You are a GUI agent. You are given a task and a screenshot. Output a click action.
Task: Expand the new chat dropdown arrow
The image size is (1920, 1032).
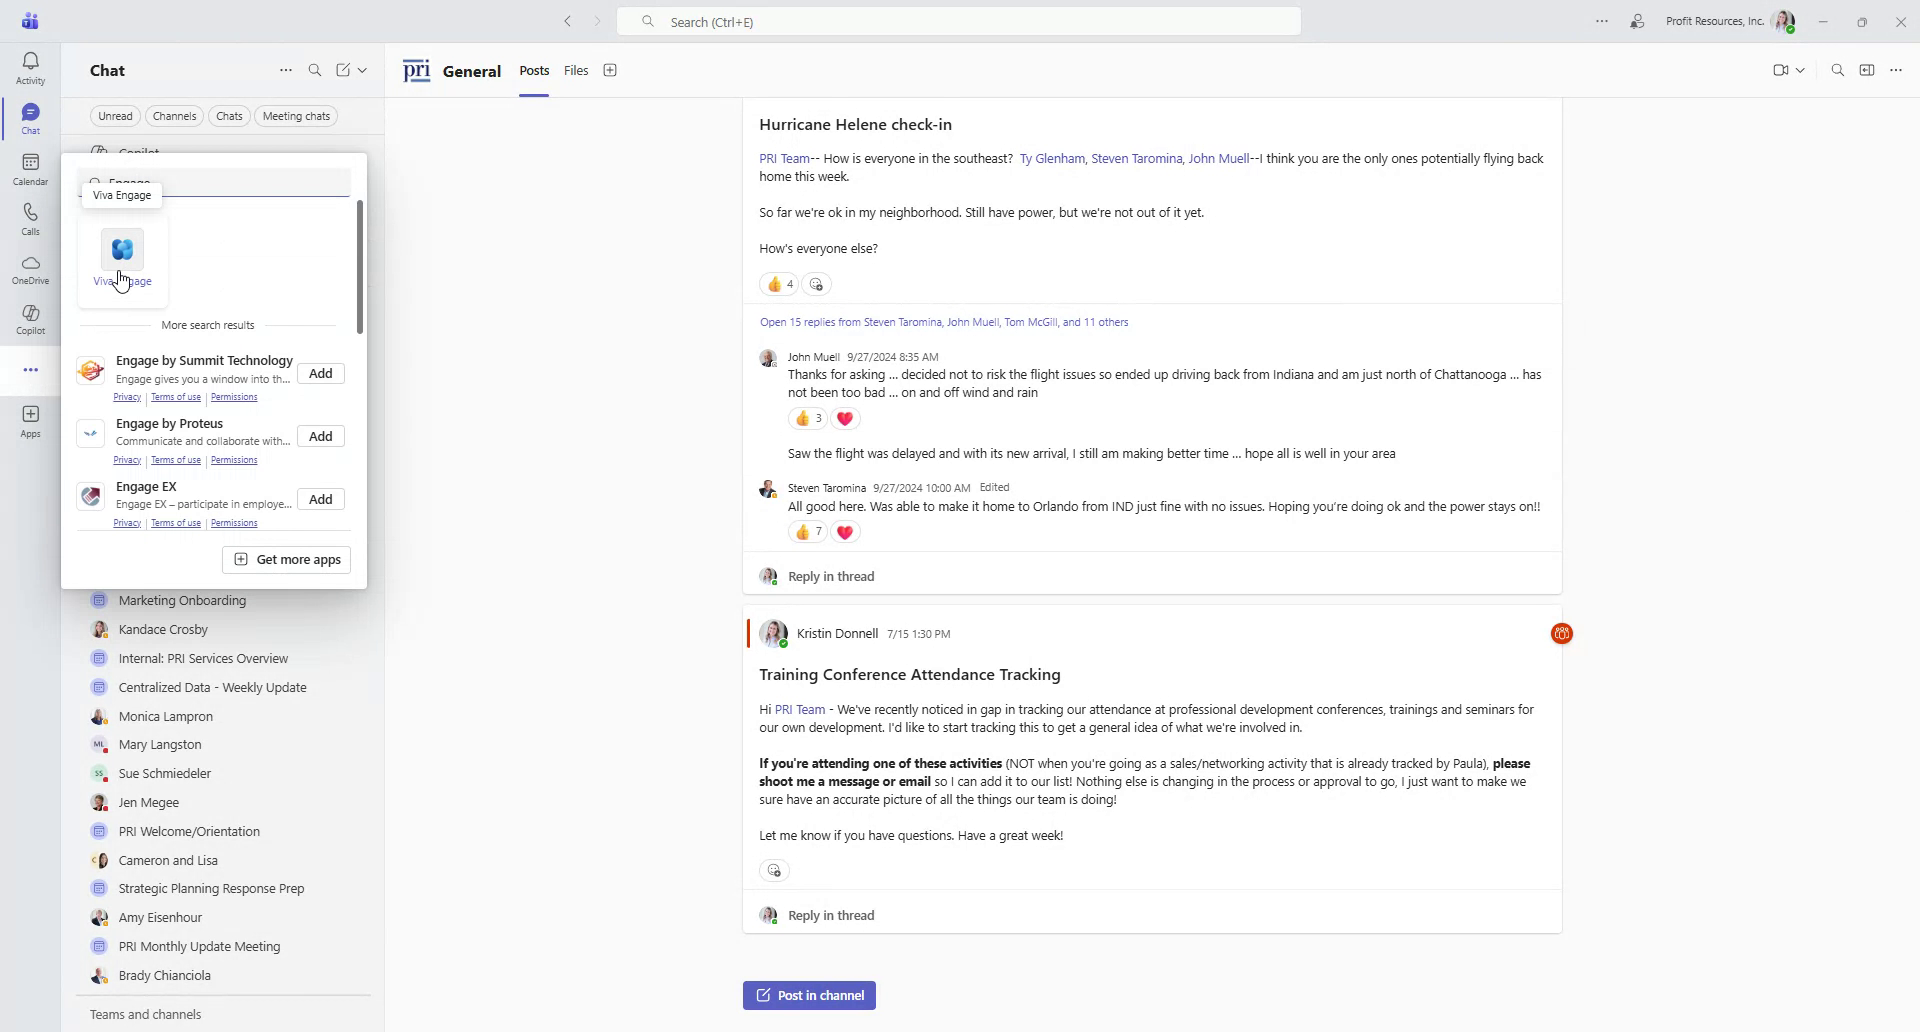click(362, 70)
